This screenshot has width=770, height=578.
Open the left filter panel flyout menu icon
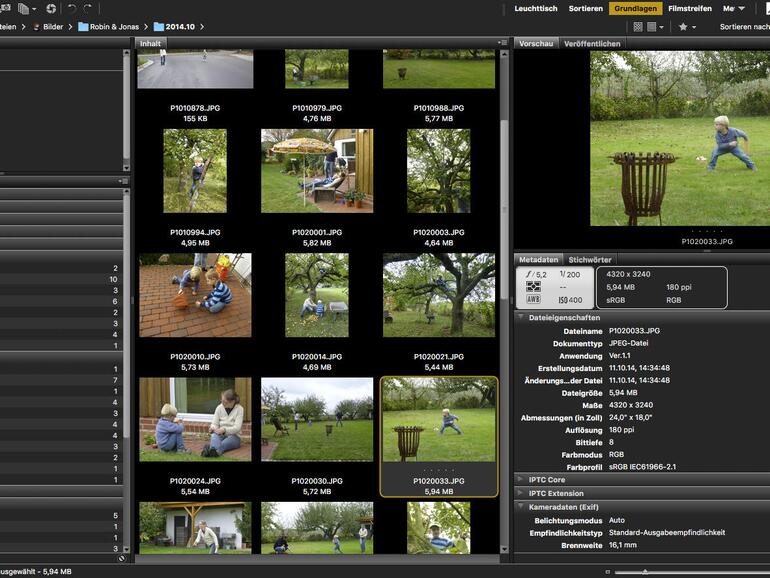(123, 181)
